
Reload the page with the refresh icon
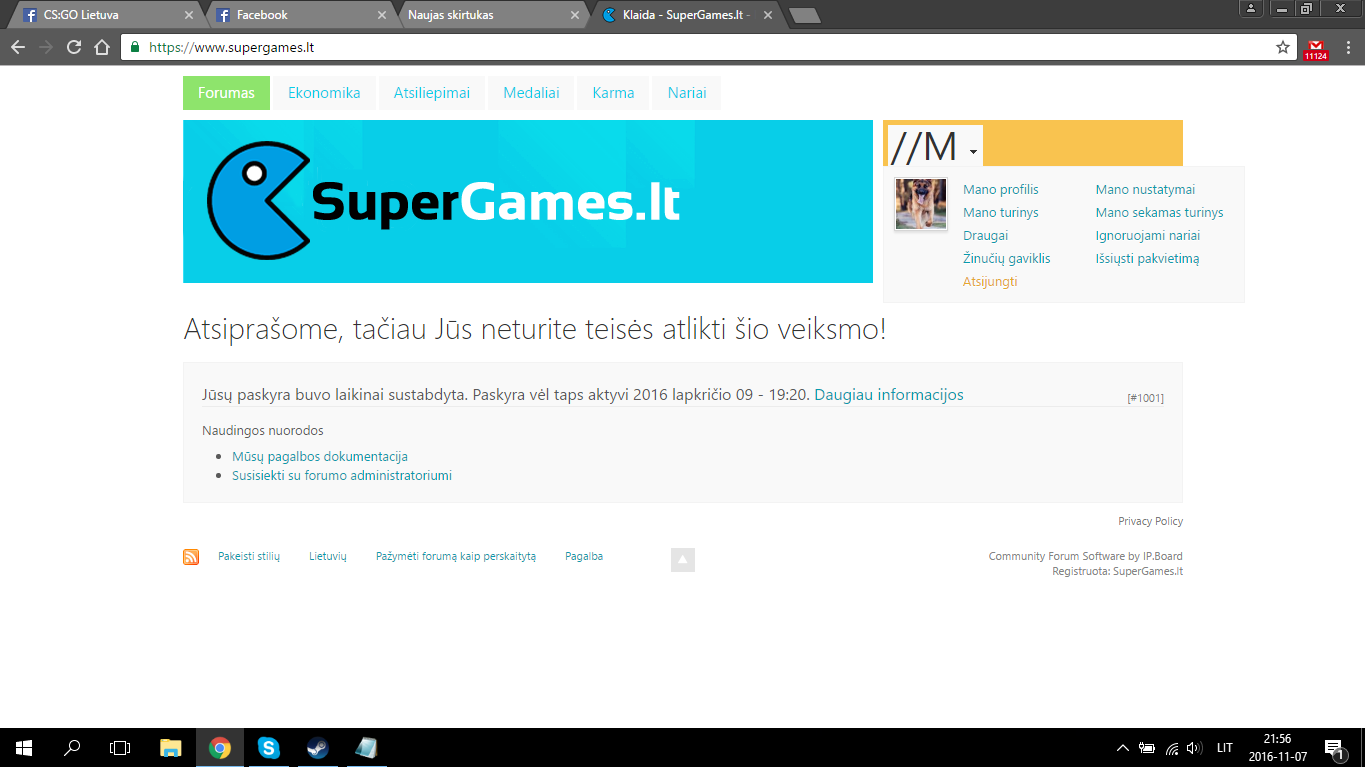pos(74,47)
